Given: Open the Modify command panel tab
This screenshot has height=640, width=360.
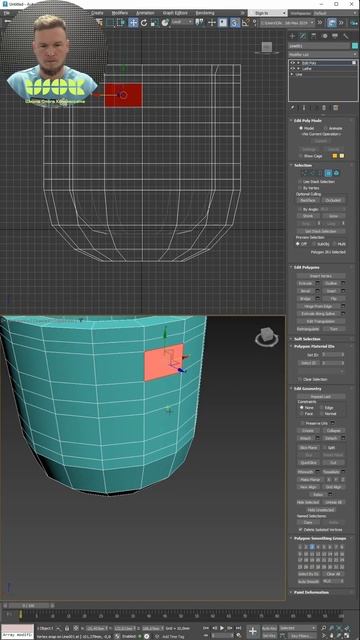Looking at the screenshot, I should [x=302, y=36].
